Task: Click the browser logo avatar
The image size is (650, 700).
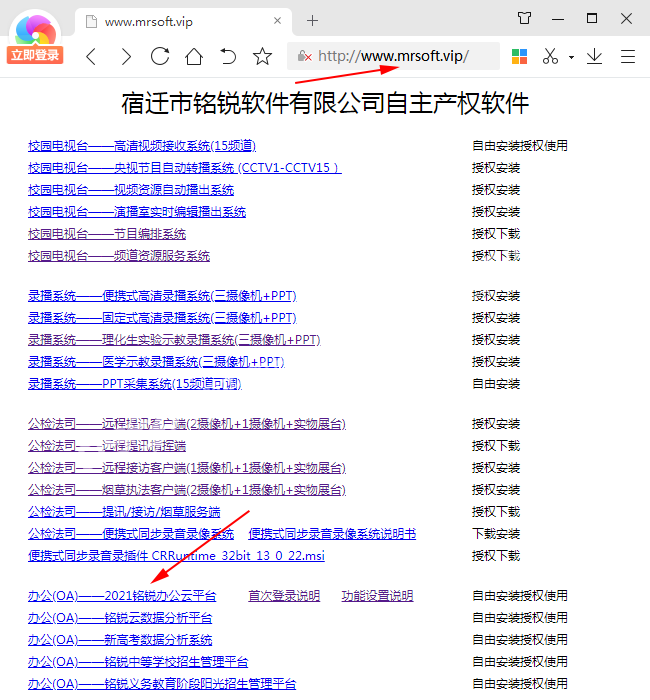Action: [35, 29]
